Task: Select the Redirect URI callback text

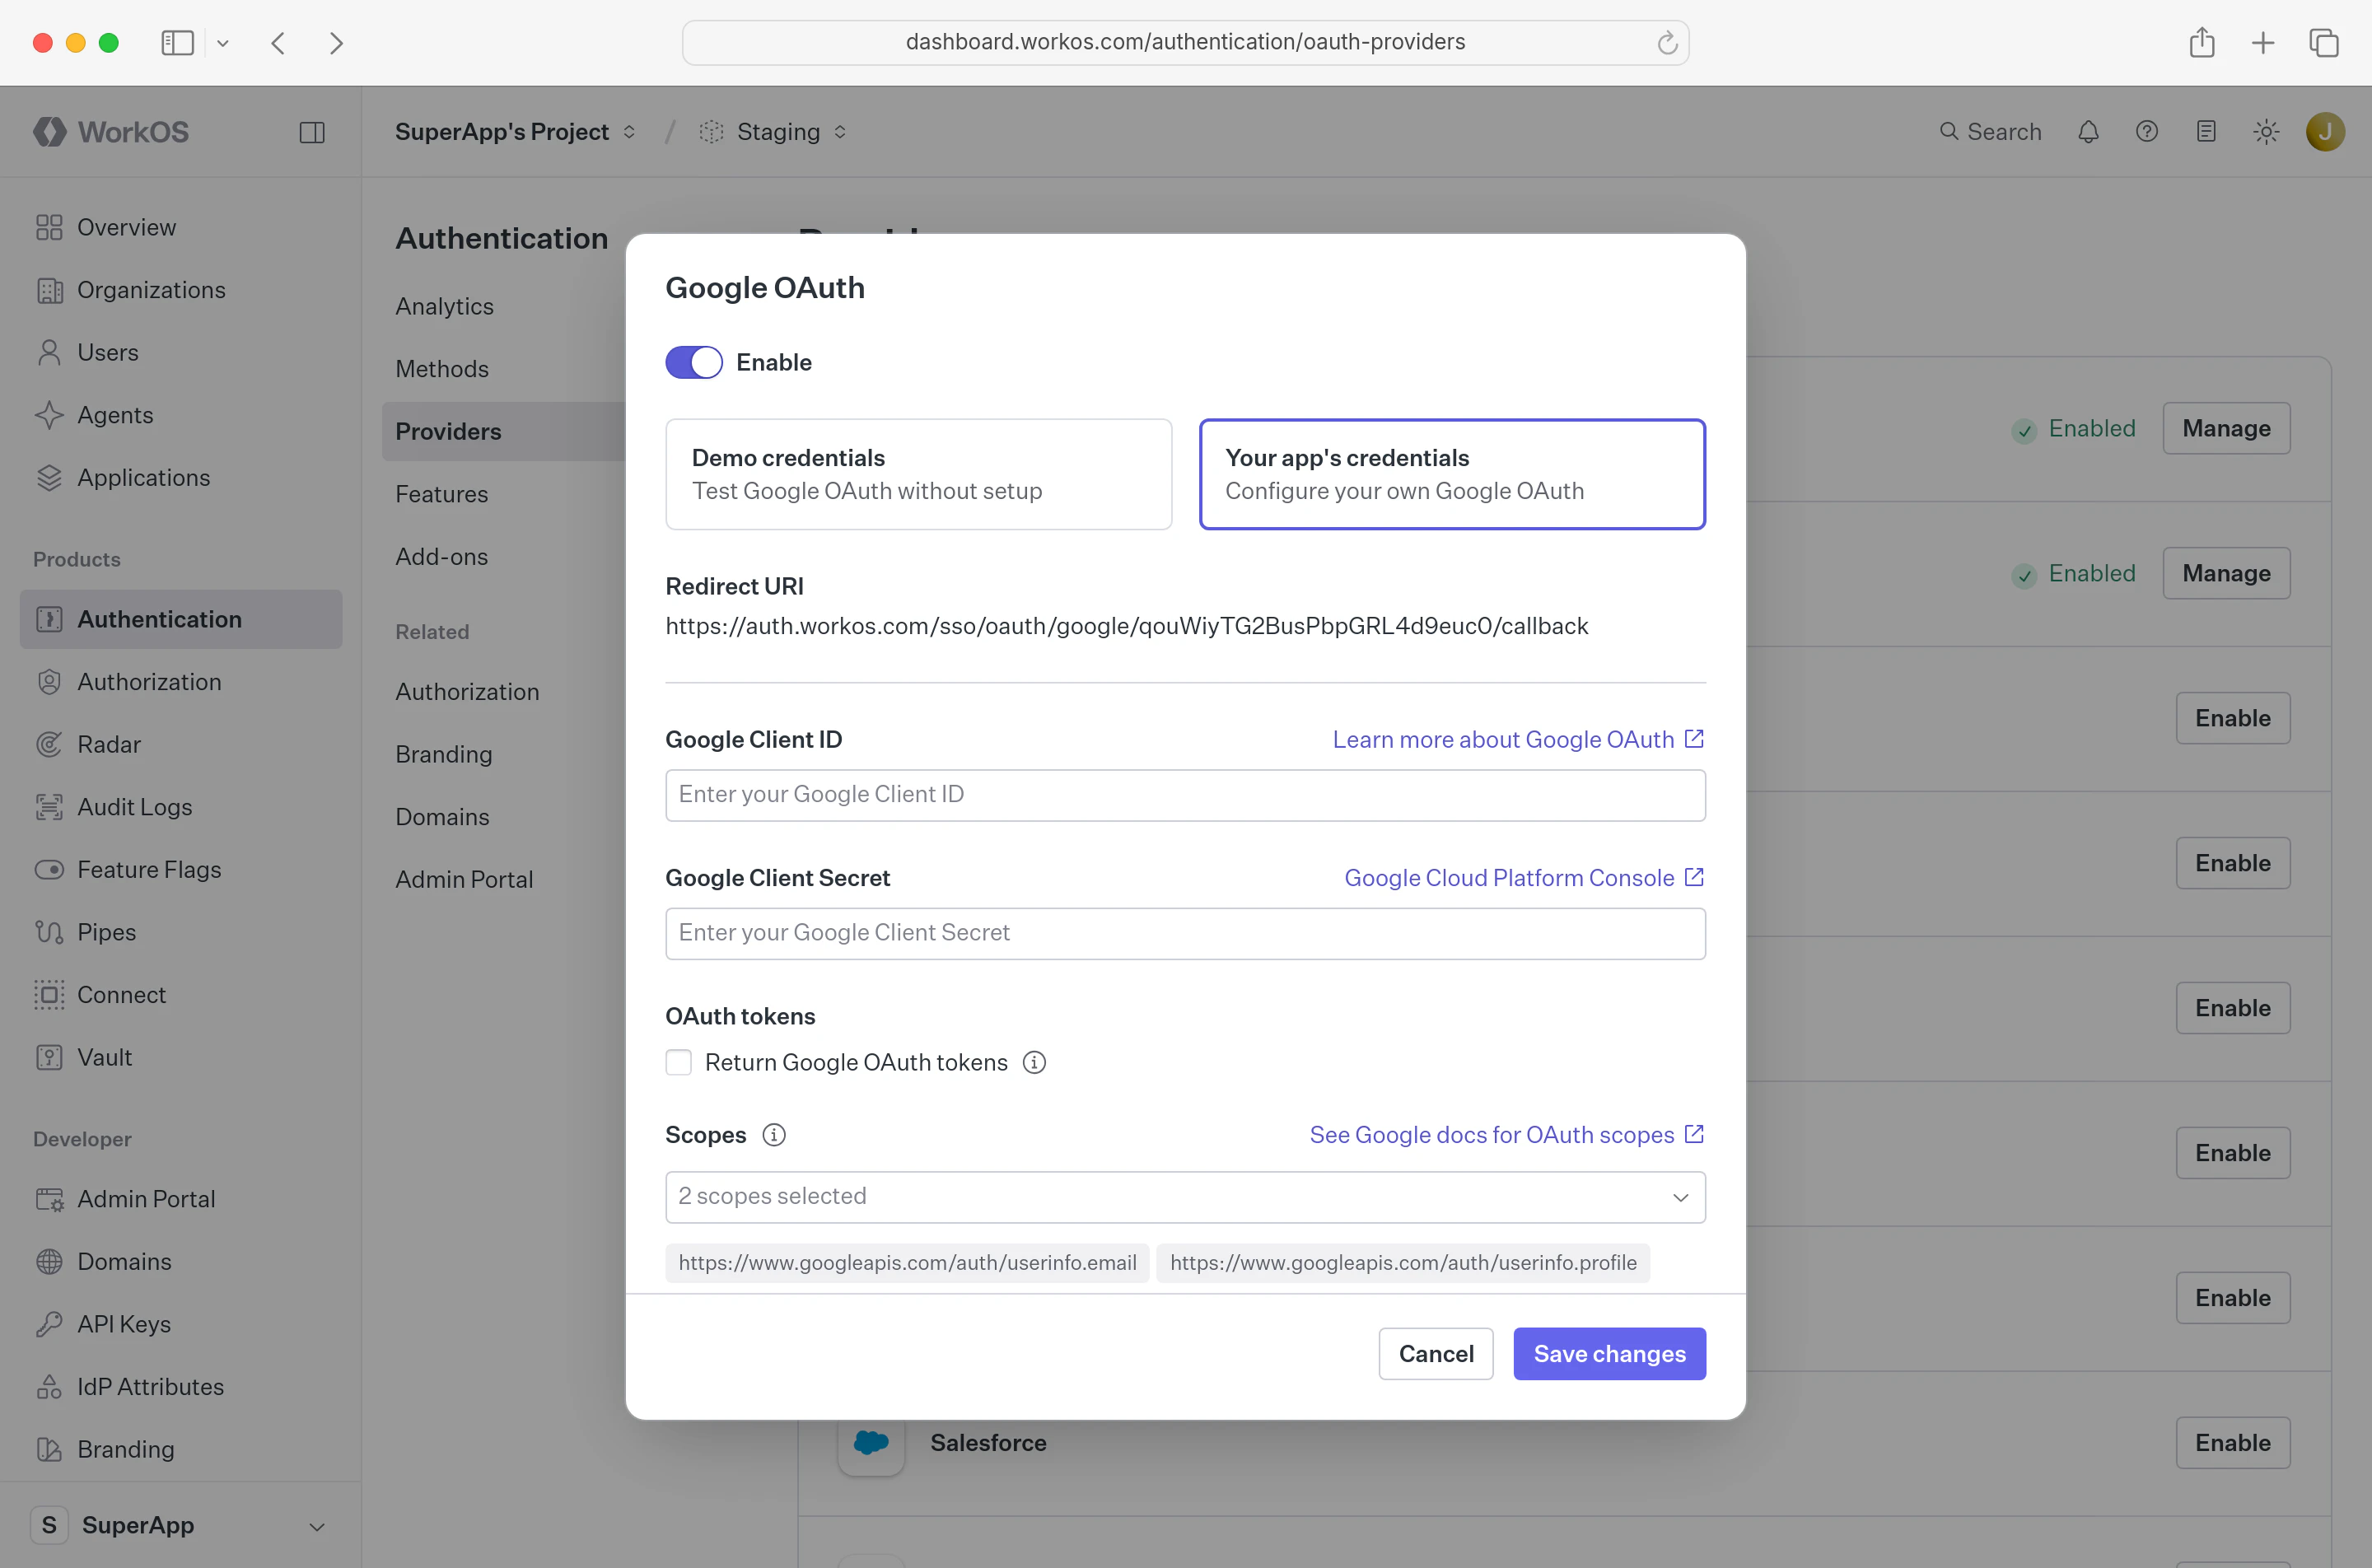Action: point(1126,626)
